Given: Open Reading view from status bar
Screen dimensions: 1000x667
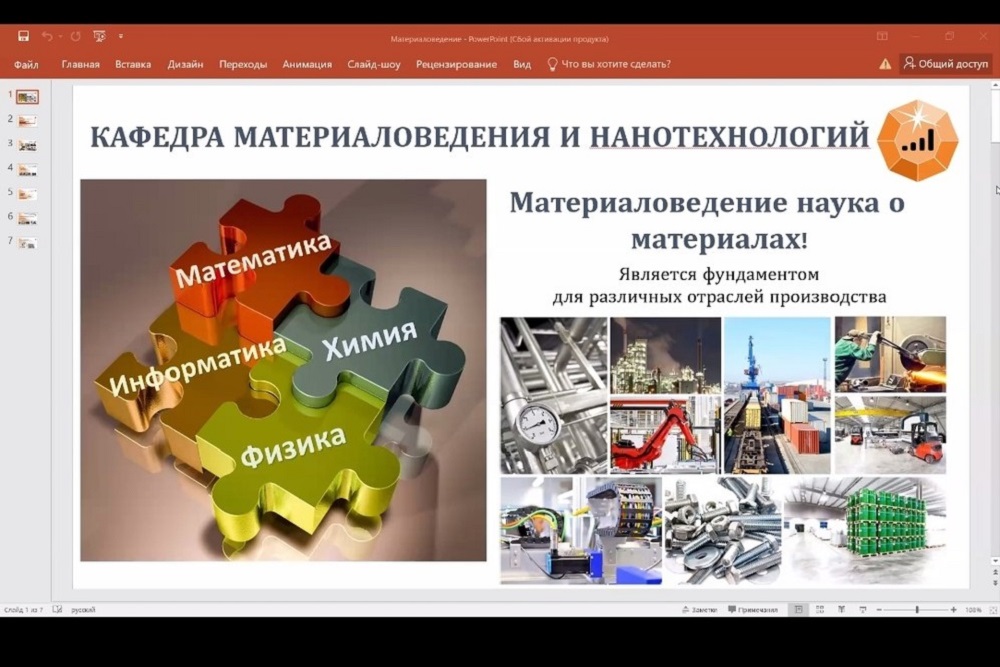Looking at the screenshot, I should tap(841, 609).
